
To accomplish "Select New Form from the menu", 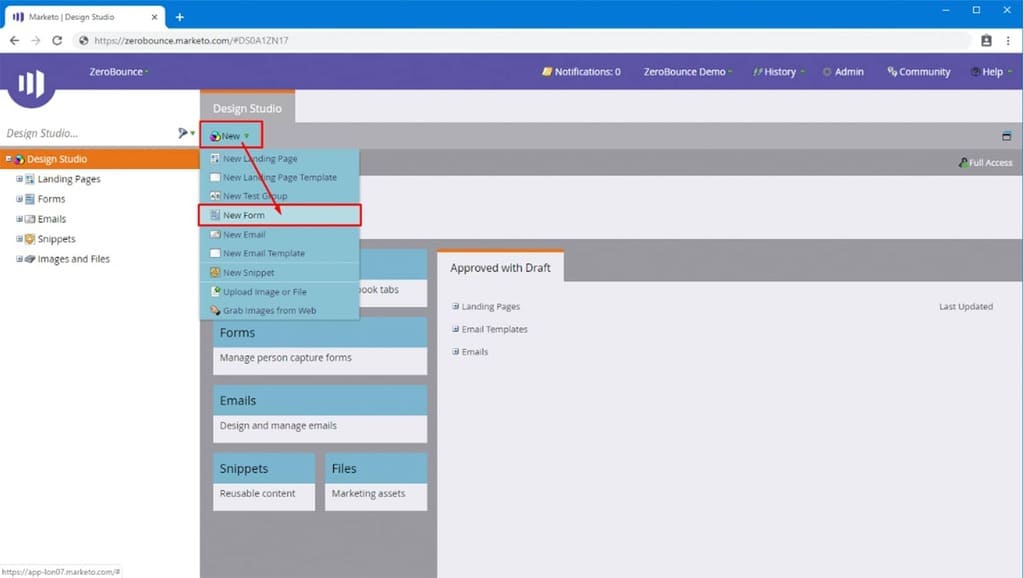I will (280, 215).
